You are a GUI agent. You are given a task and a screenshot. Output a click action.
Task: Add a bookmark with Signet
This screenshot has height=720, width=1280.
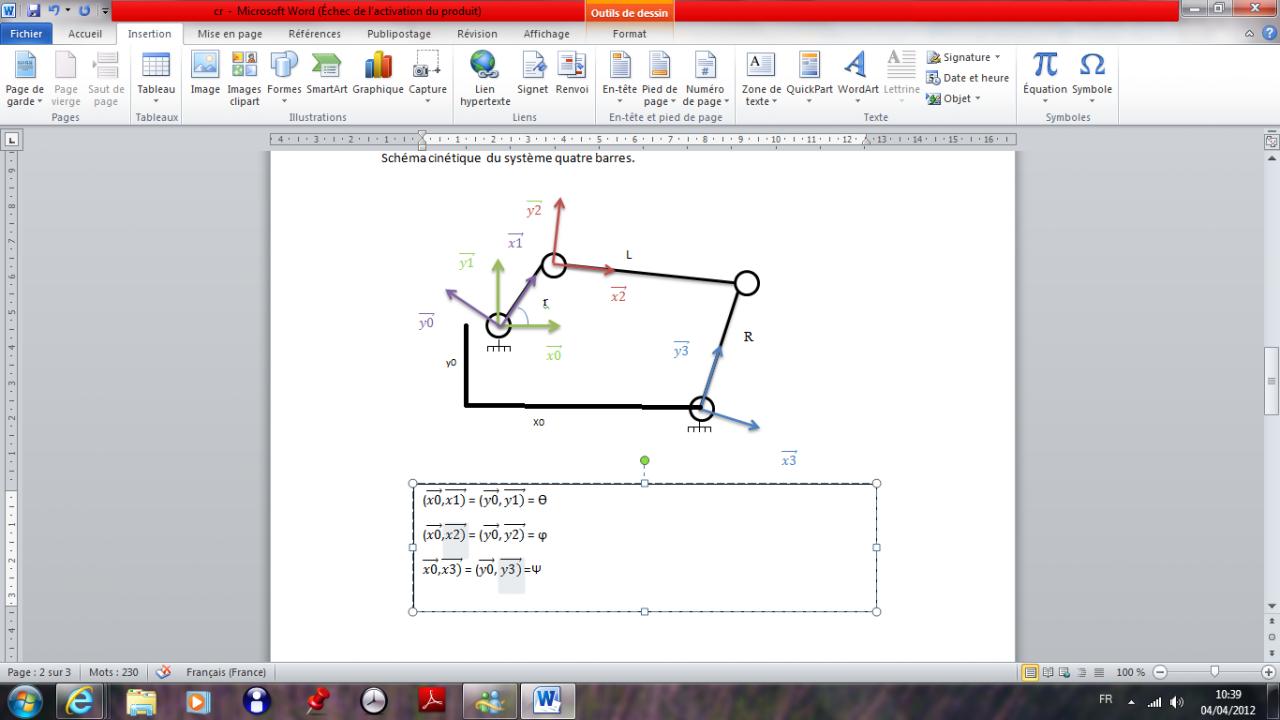pos(533,74)
